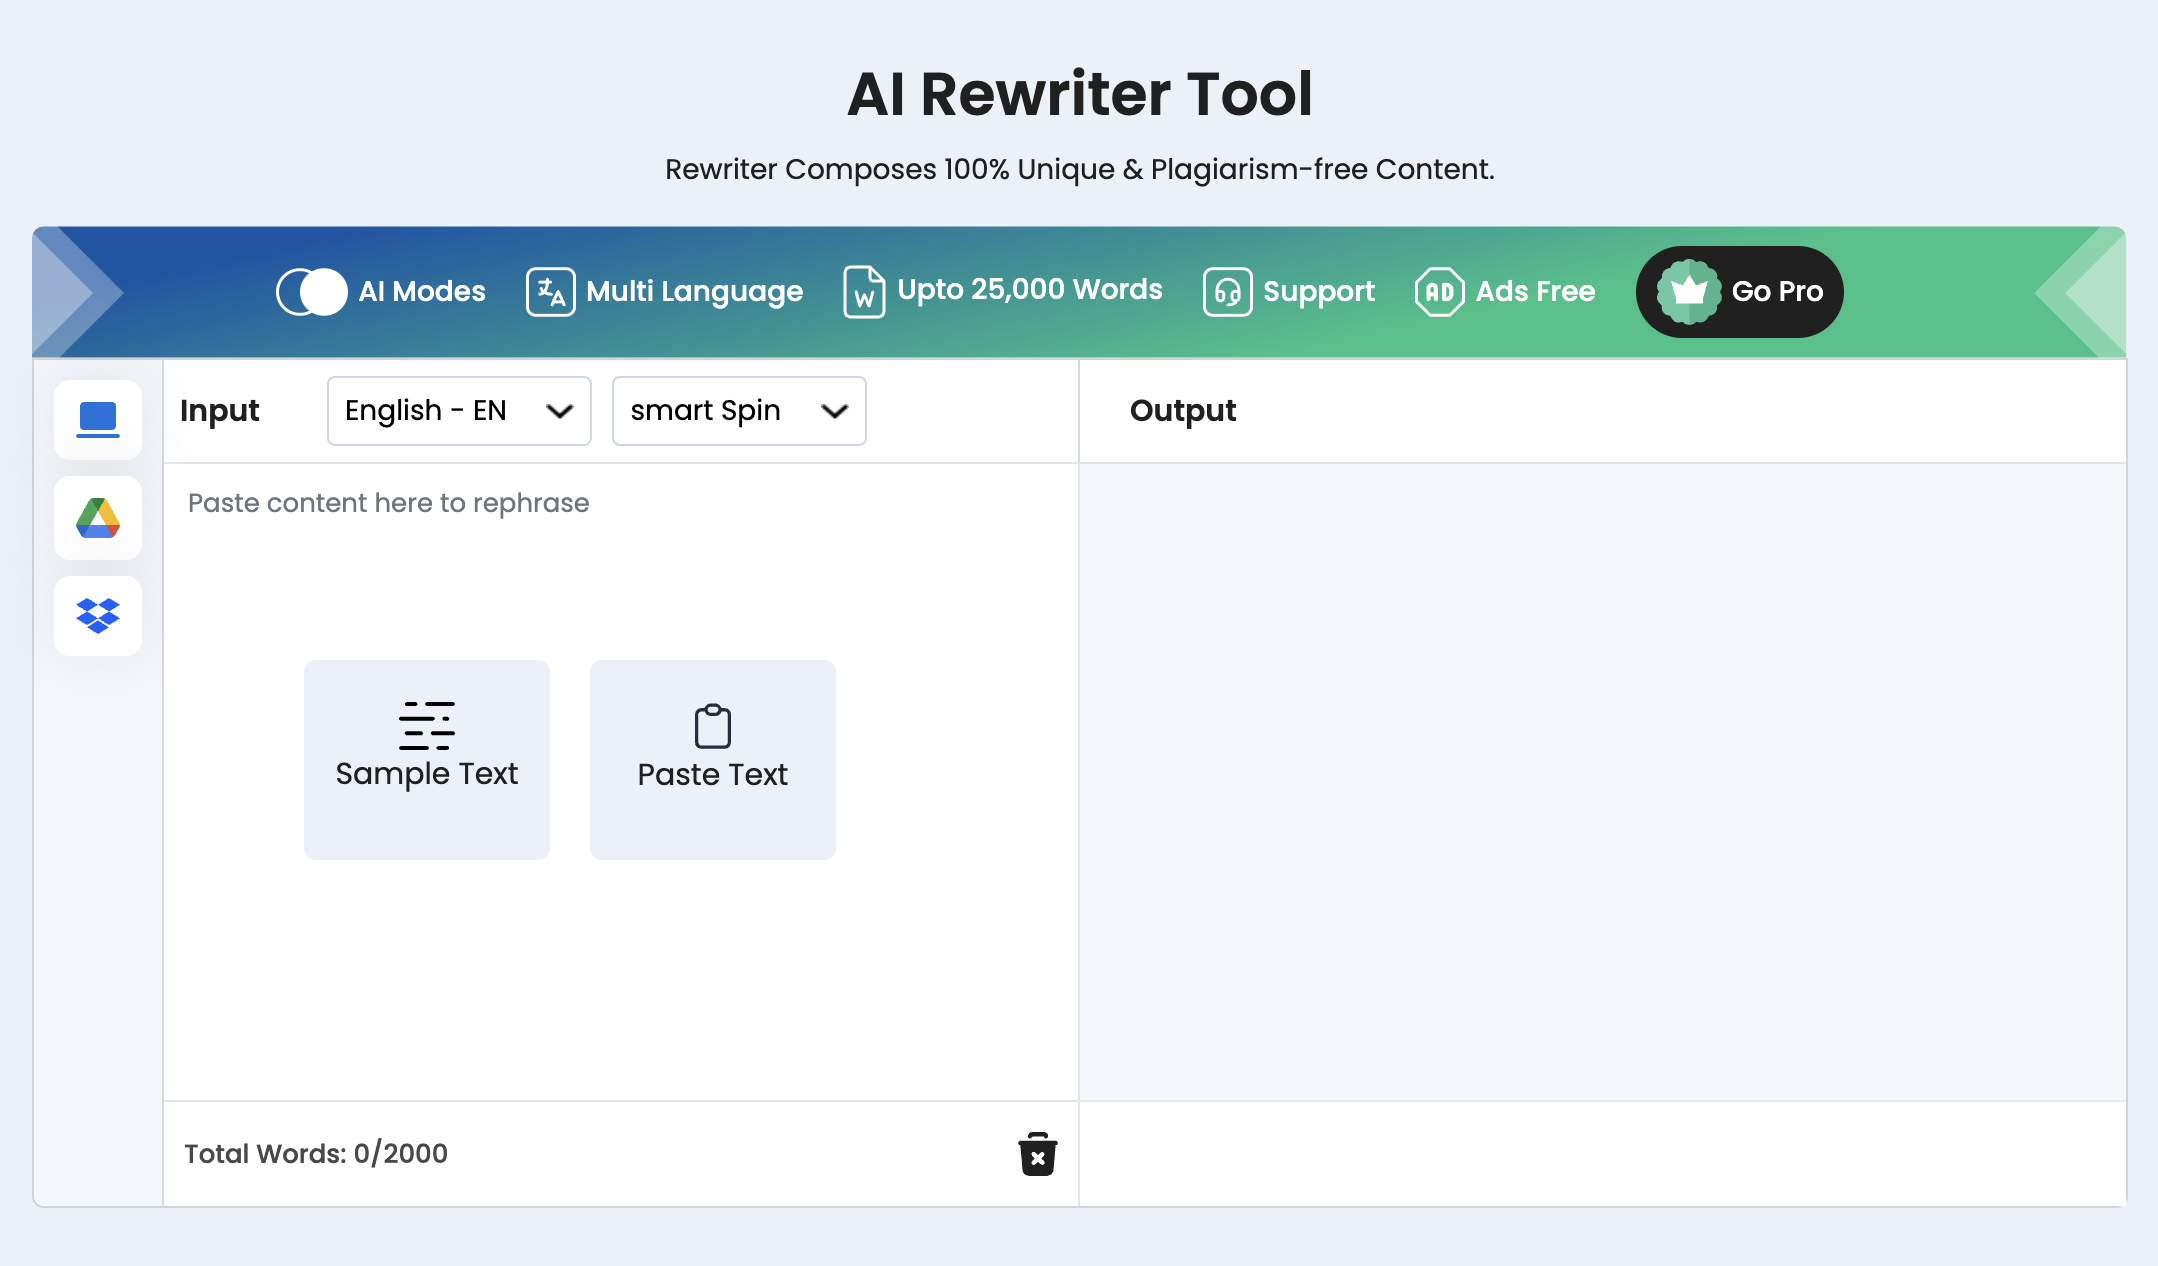Click the Support label
This screenshot has width=2158, height=1266.
click(x=1319, y=292)
